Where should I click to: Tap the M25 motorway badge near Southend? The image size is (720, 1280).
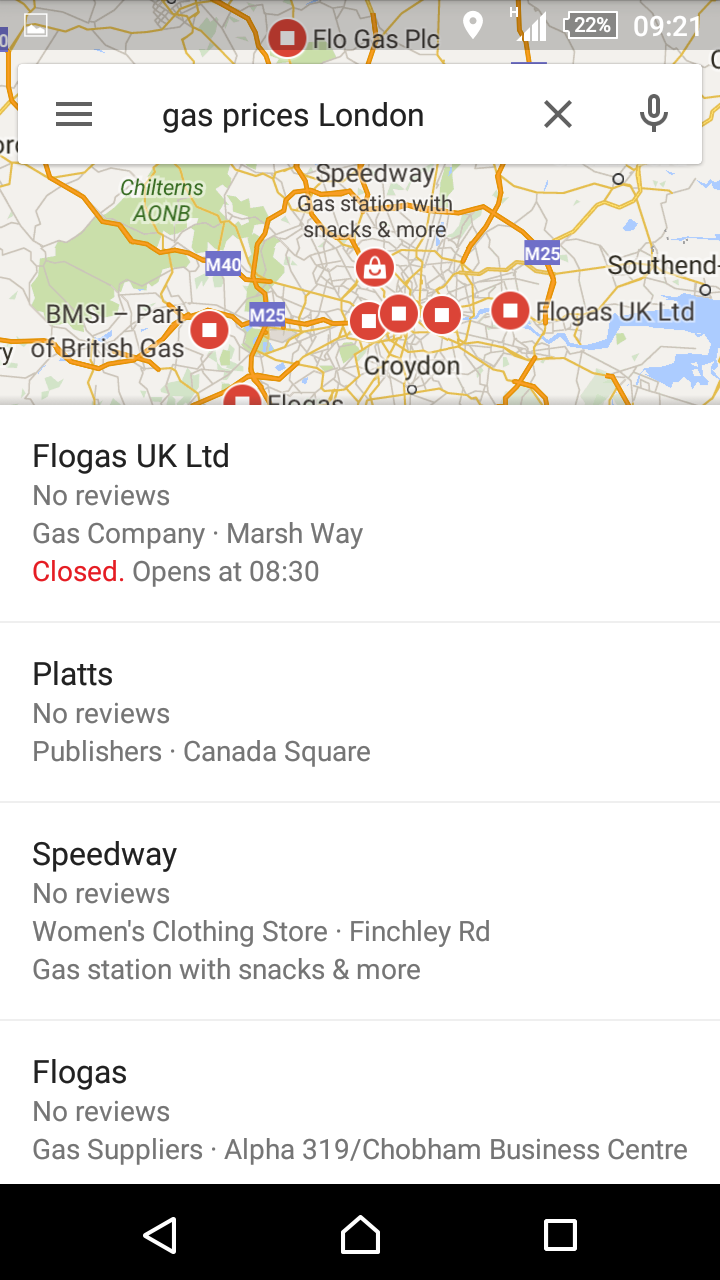pos(542,254)
